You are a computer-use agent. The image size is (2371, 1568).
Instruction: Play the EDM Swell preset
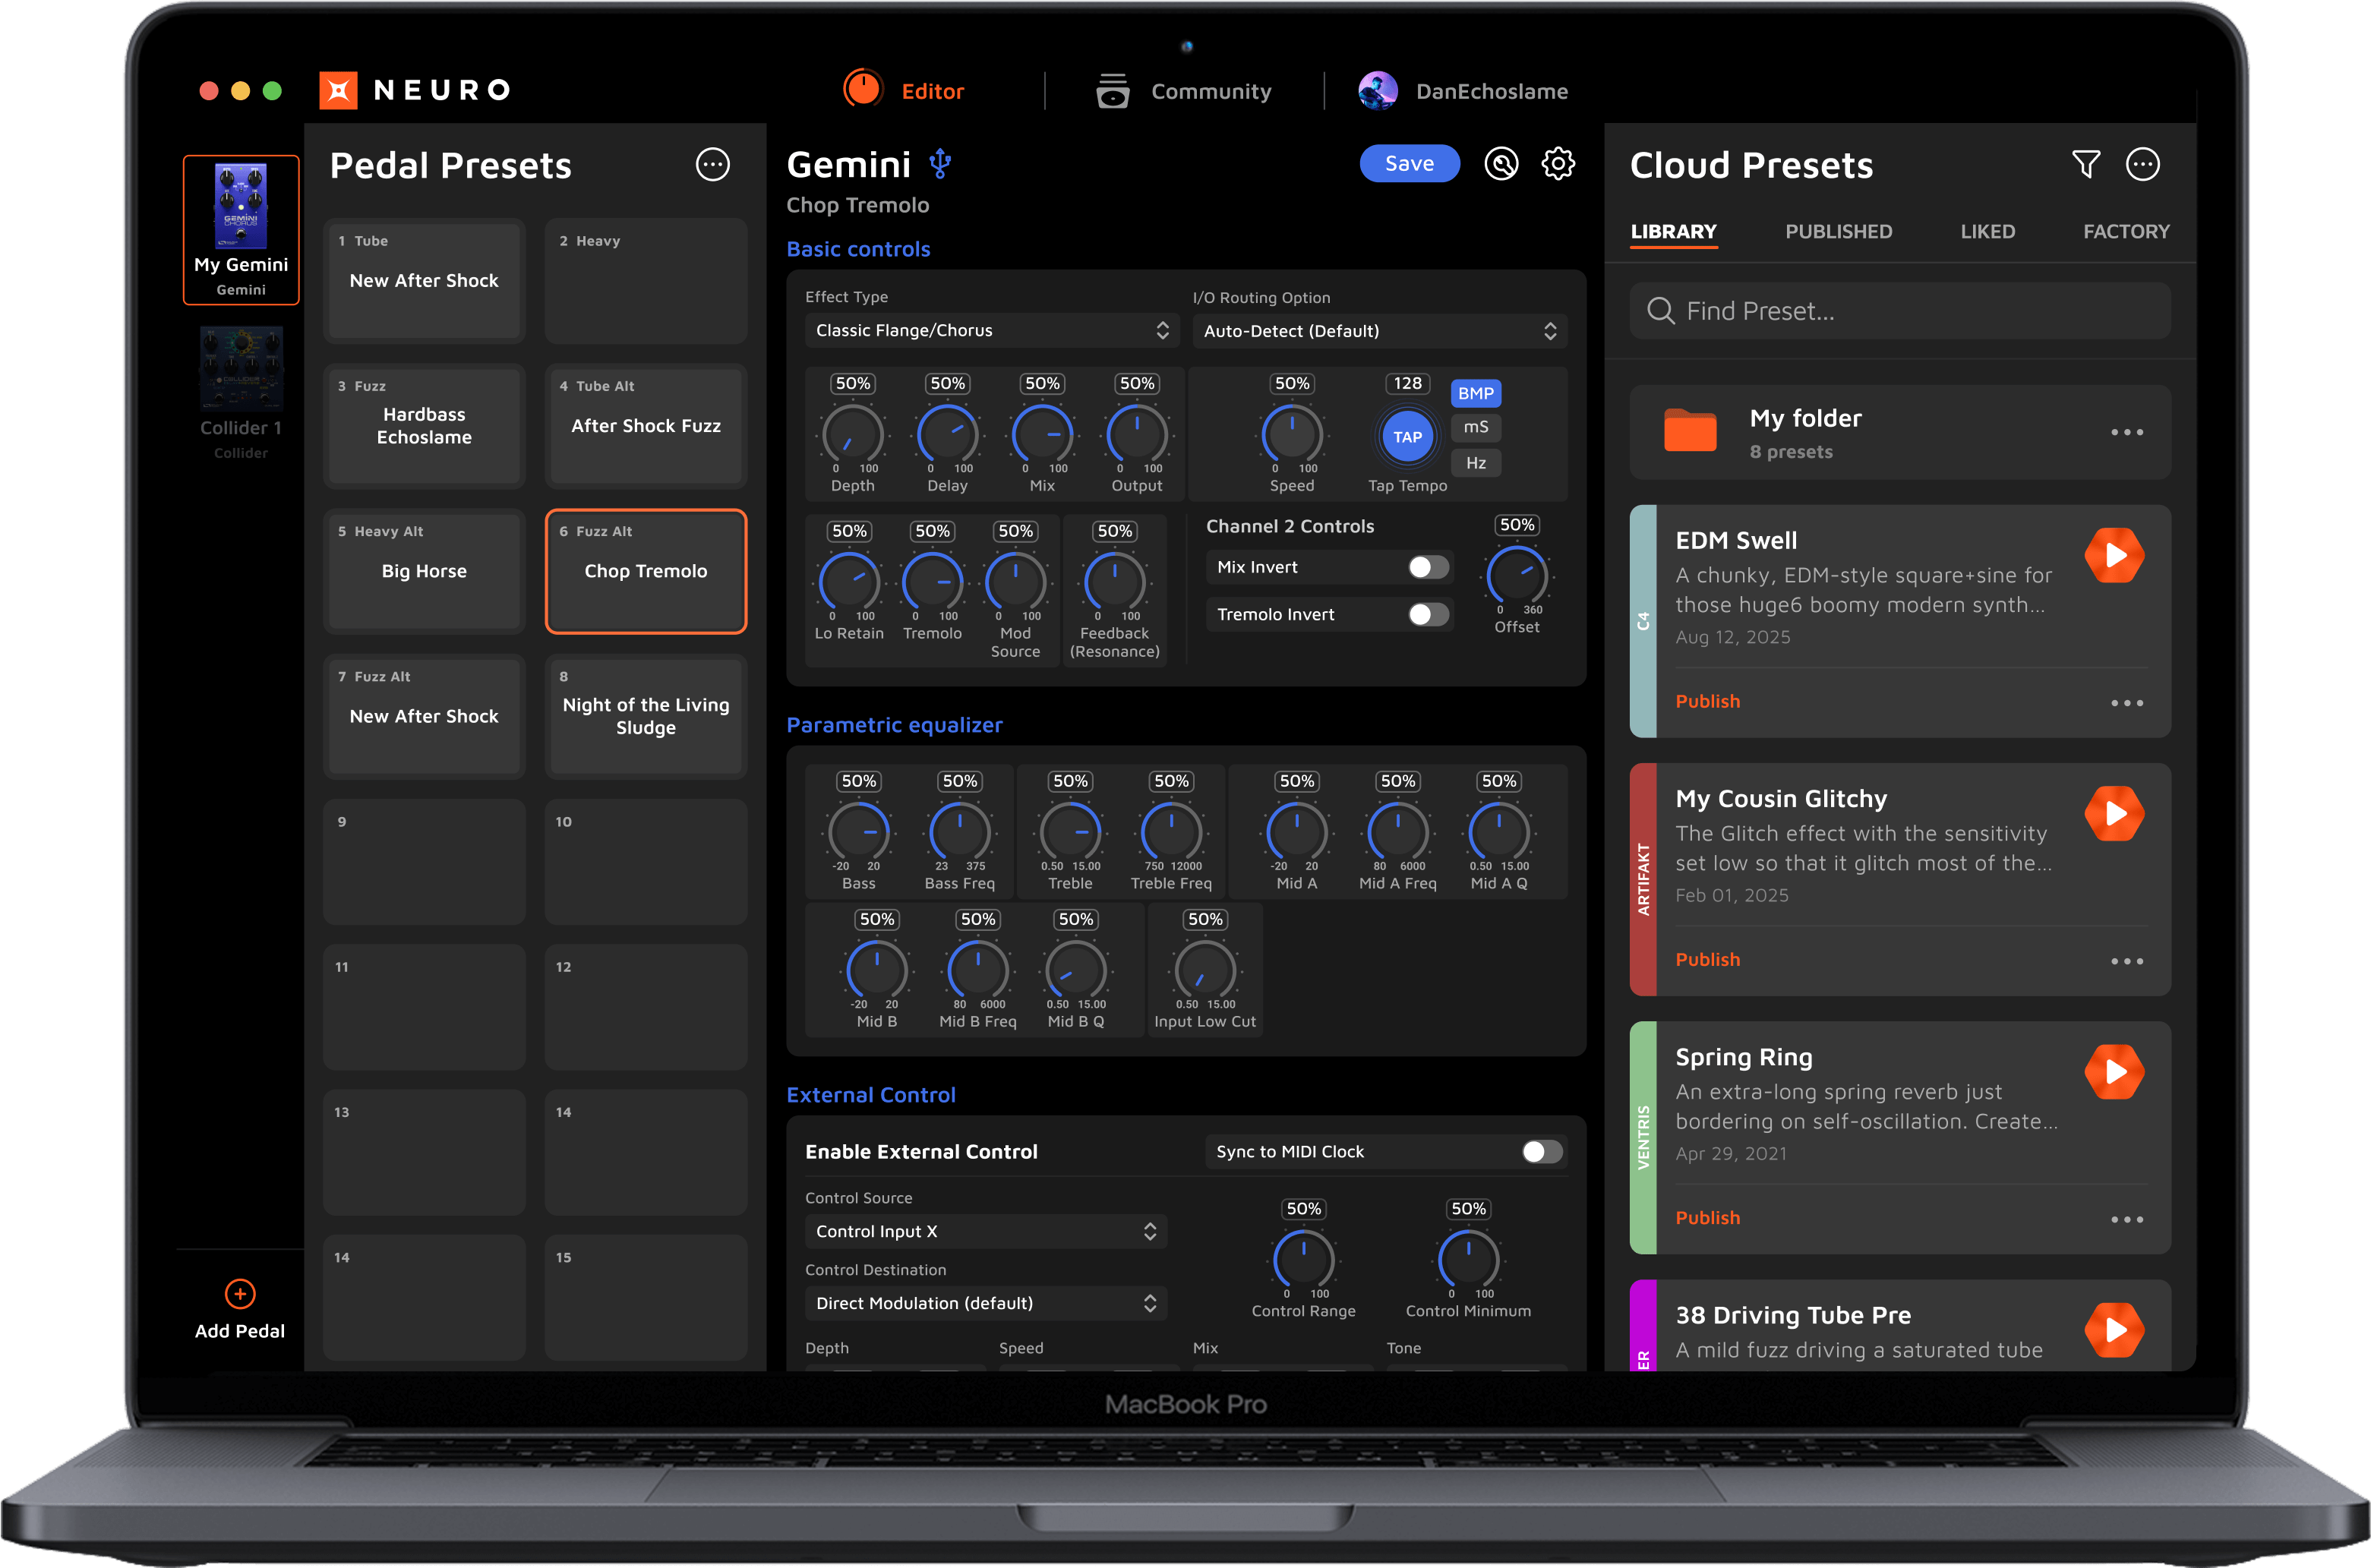click(x=2114, y=555)
